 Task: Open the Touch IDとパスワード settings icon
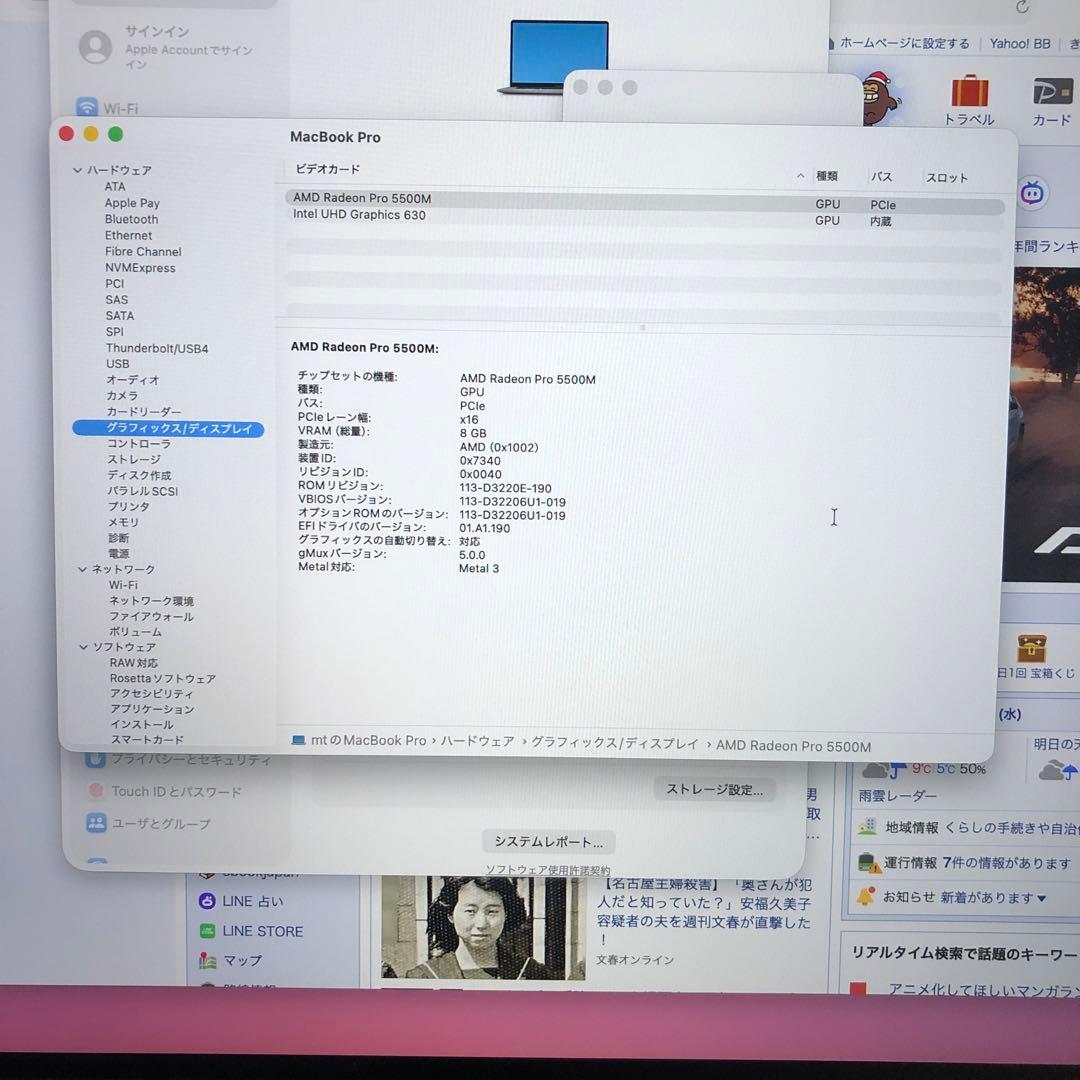pyautogui.click(x=94, y=791)
